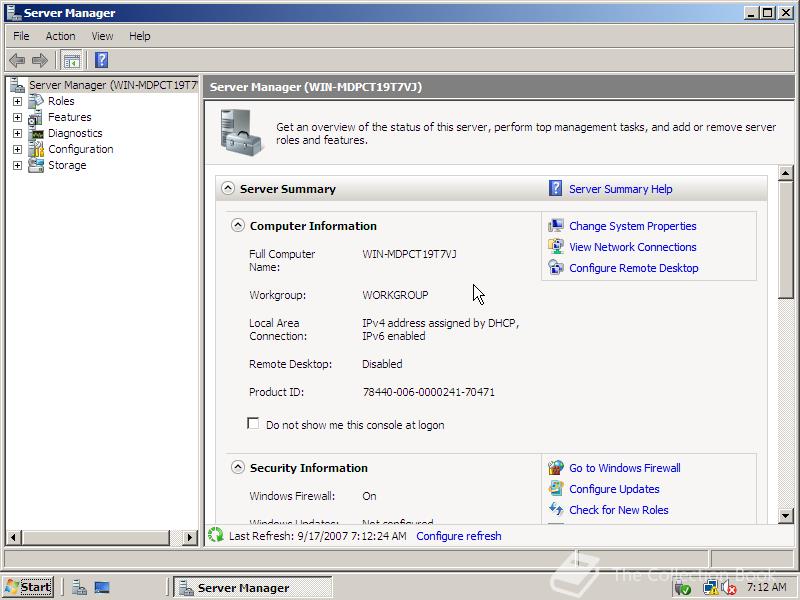Click the muted volume tray icon
The height and width of the screenshot is (600, 800).
[729, 588]
